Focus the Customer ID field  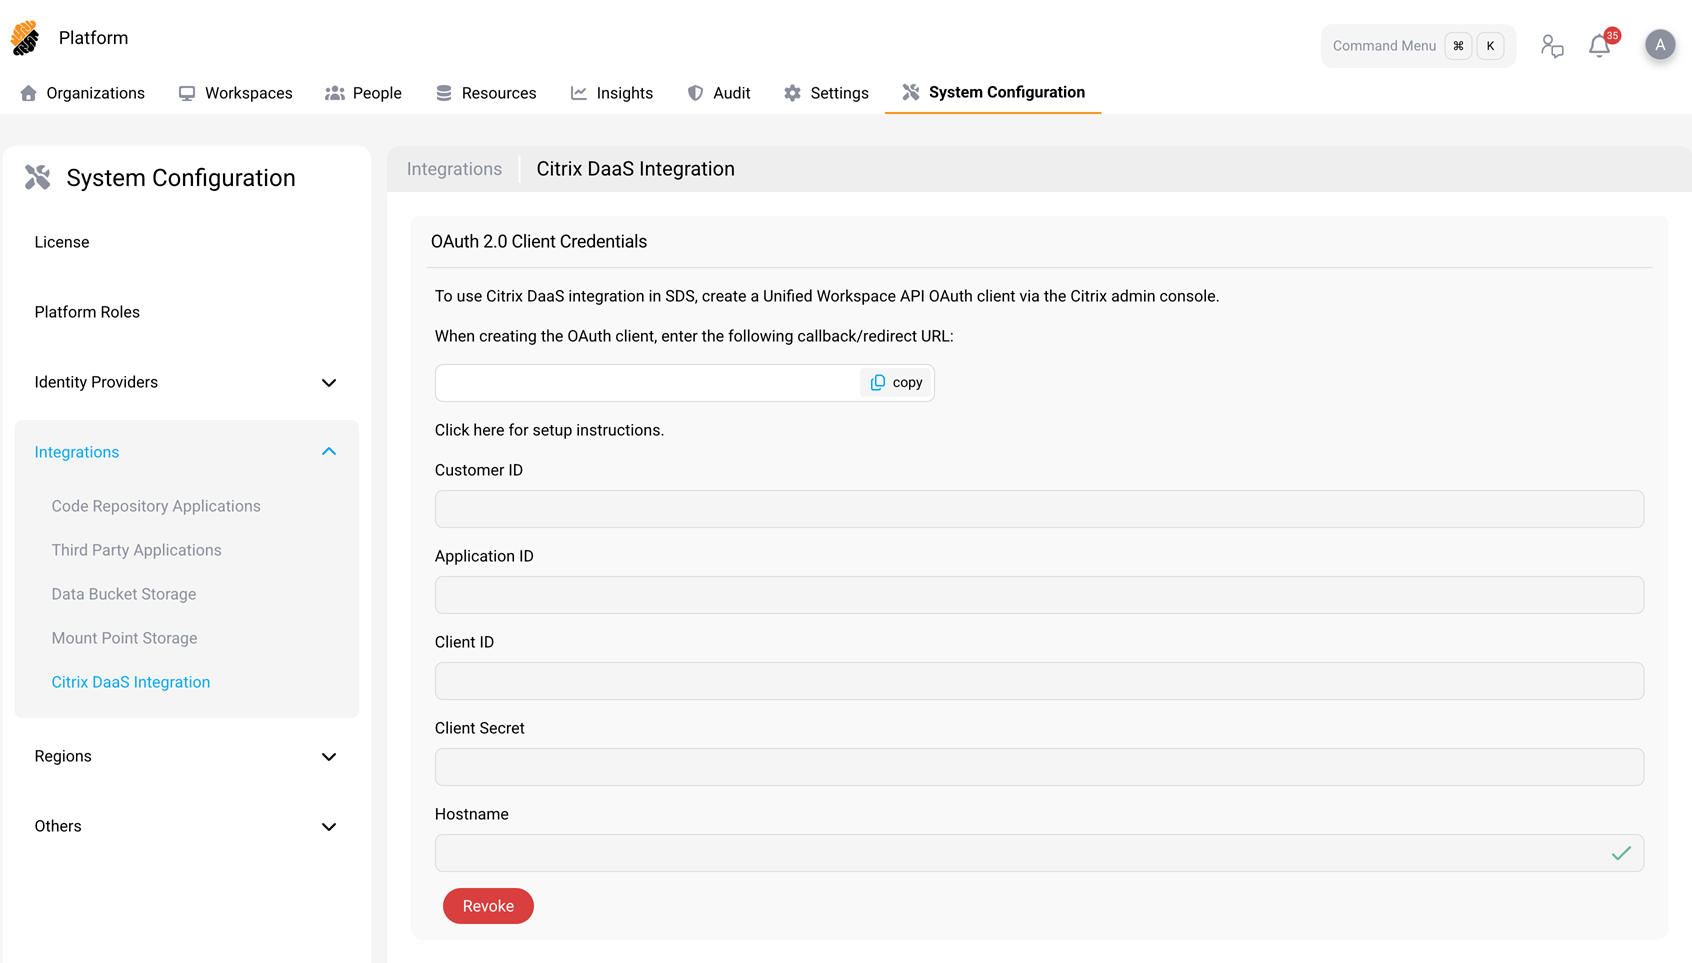pyautogui.click(x=1039, y=509)
